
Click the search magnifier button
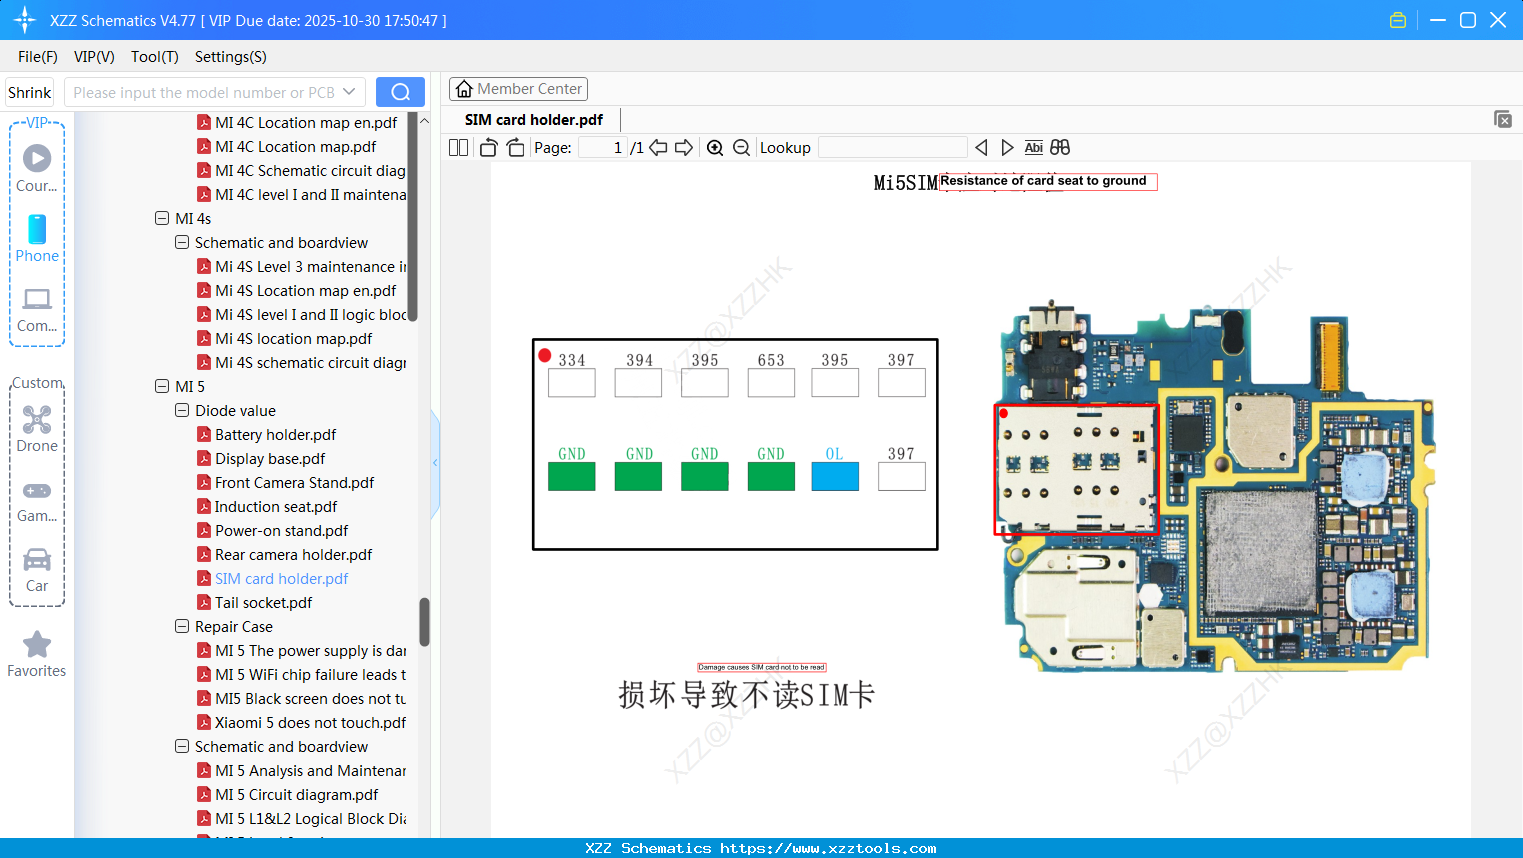click(x=400, y=92)
